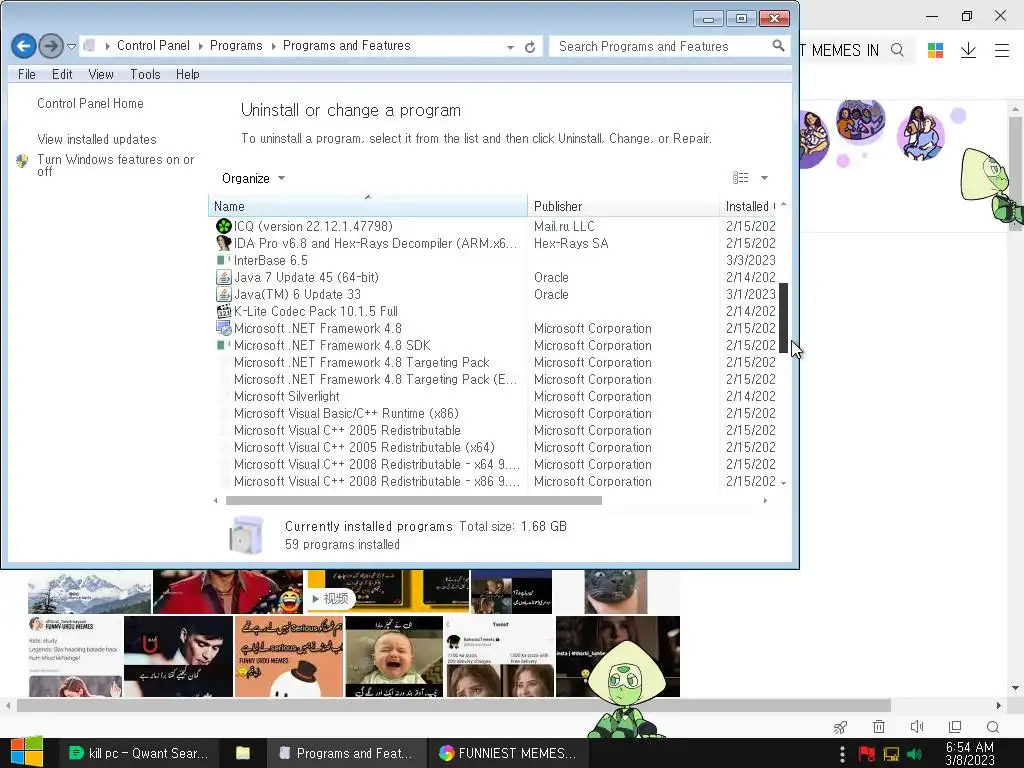1024x768 pixels.
Task: Click program list scroll down arrow
Action: coord(783,483)
